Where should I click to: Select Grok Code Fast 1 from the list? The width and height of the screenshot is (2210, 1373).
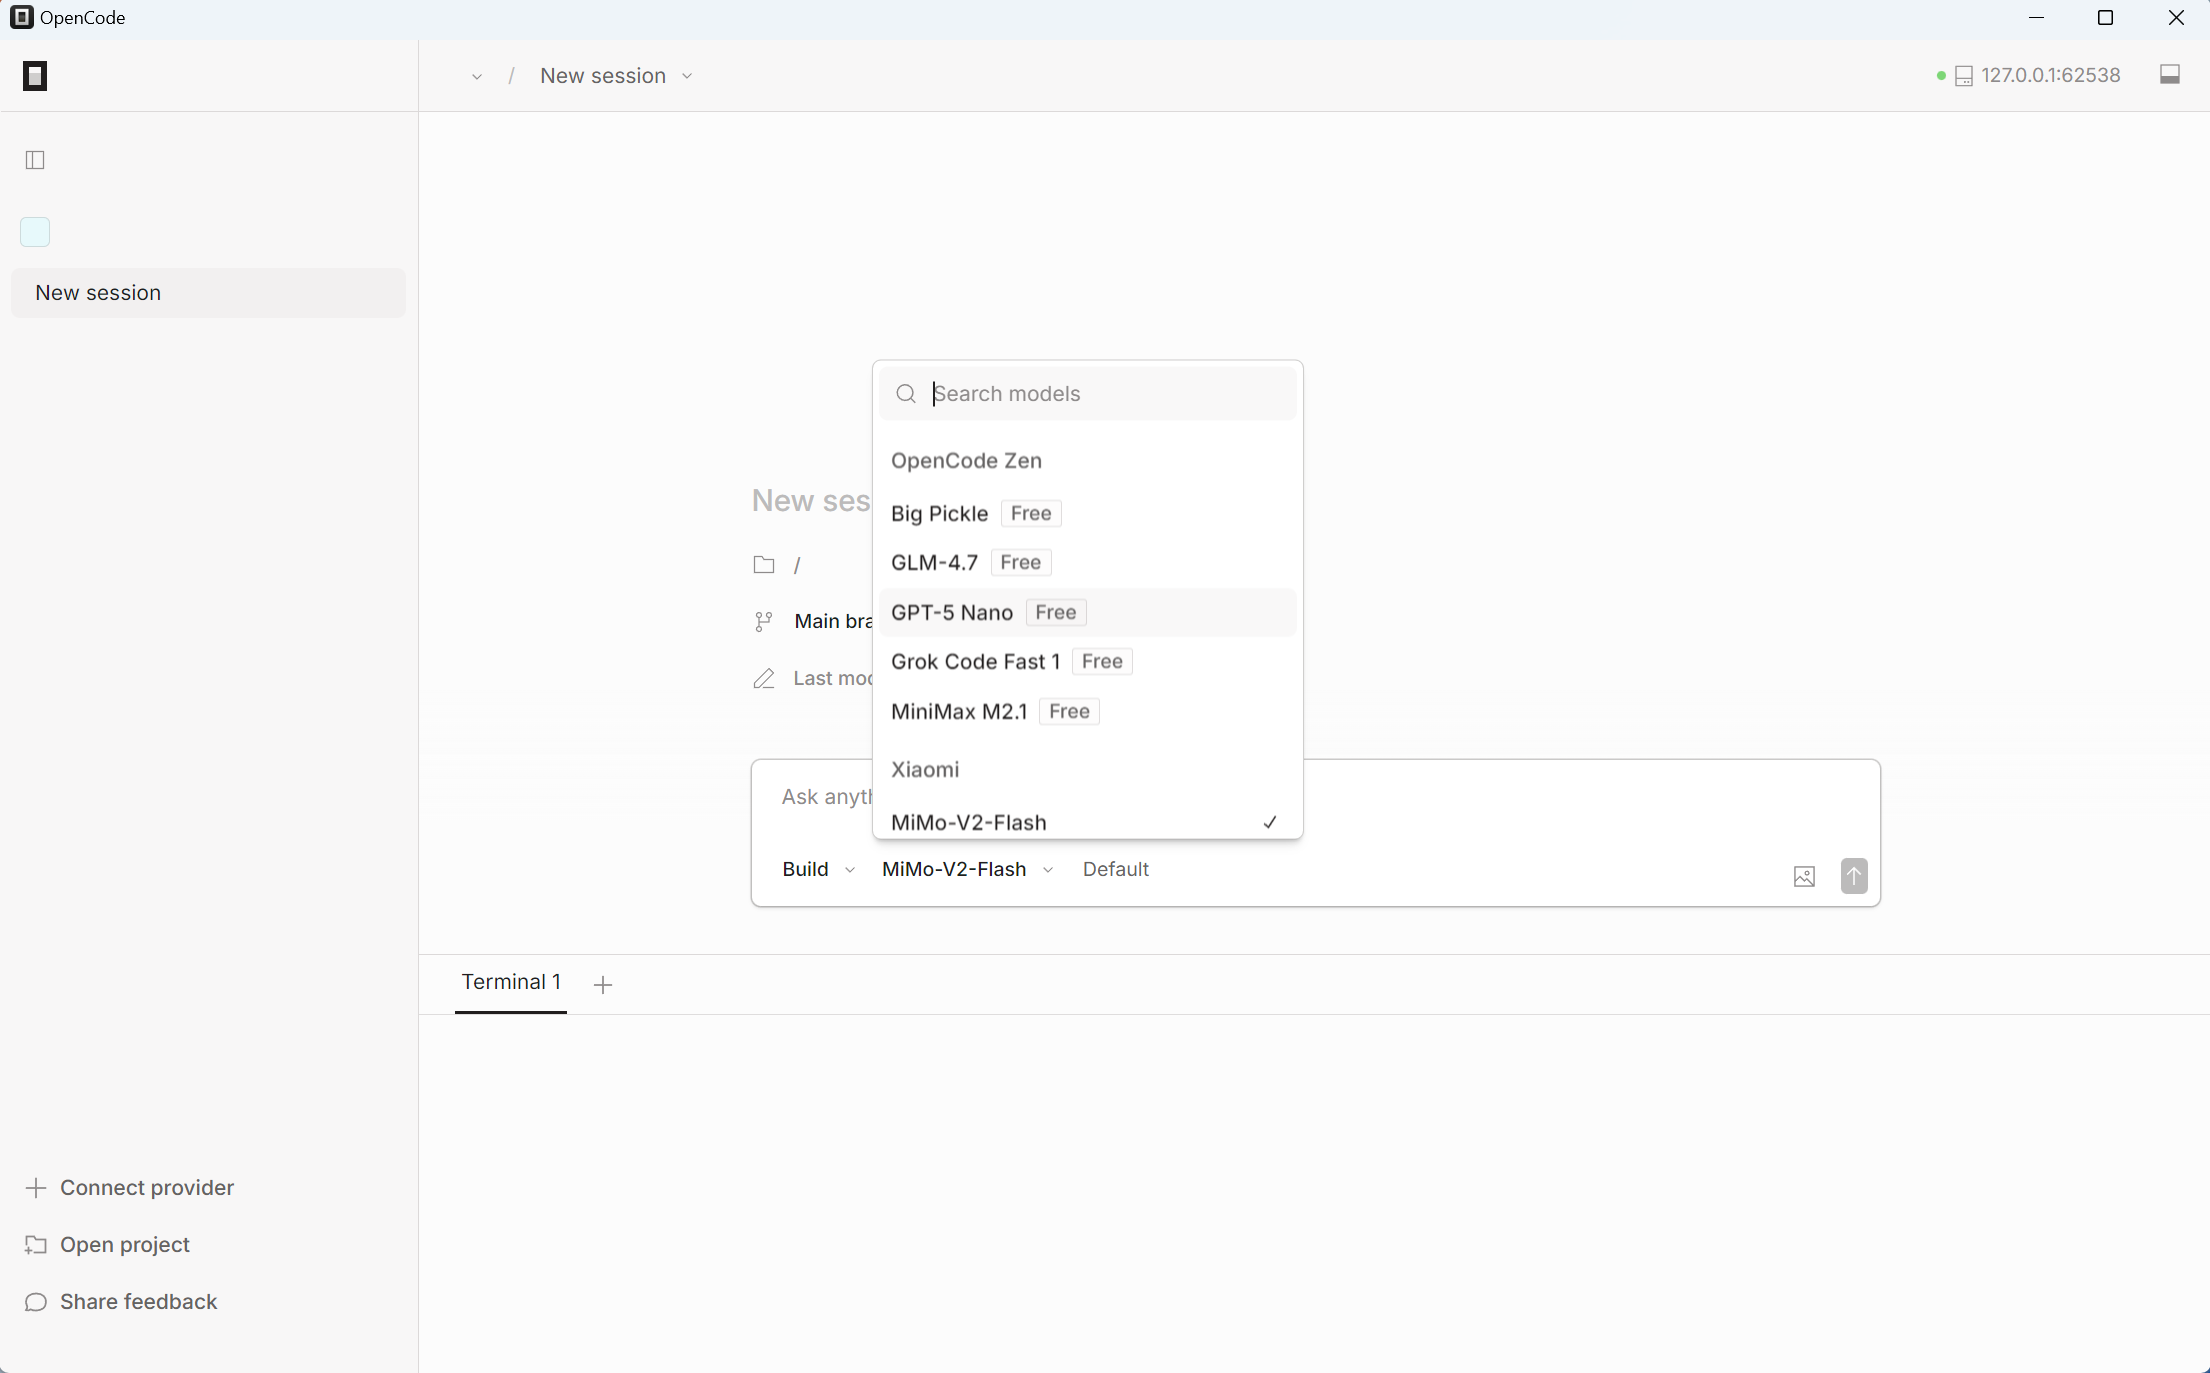tap(975, 661)
